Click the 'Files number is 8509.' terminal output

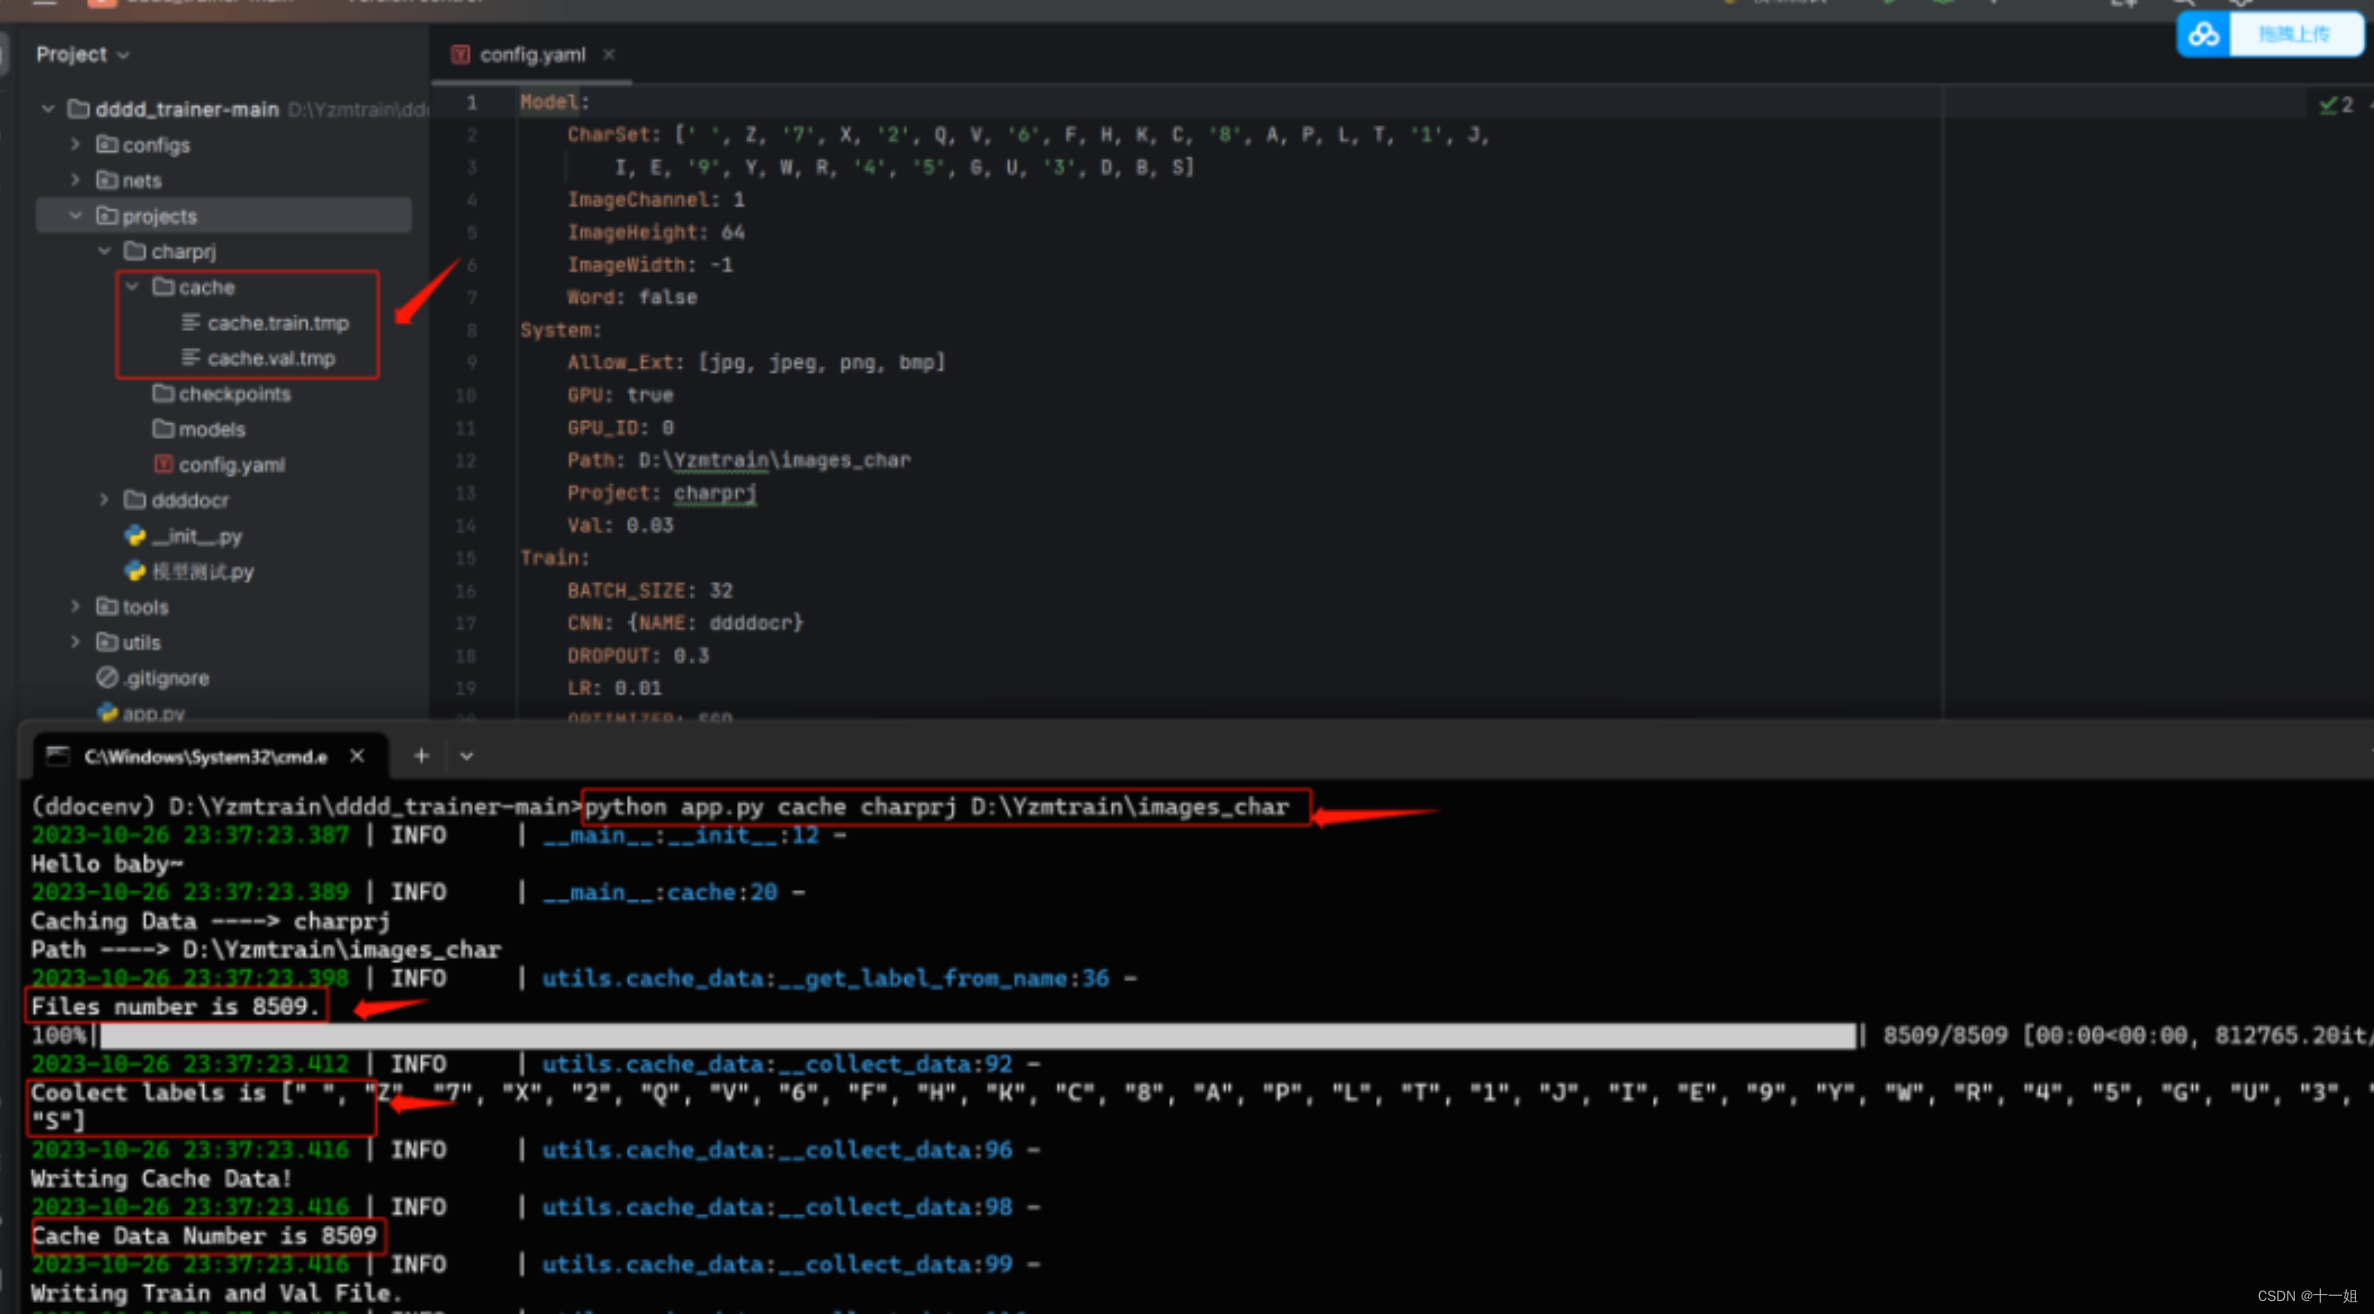176,1006
